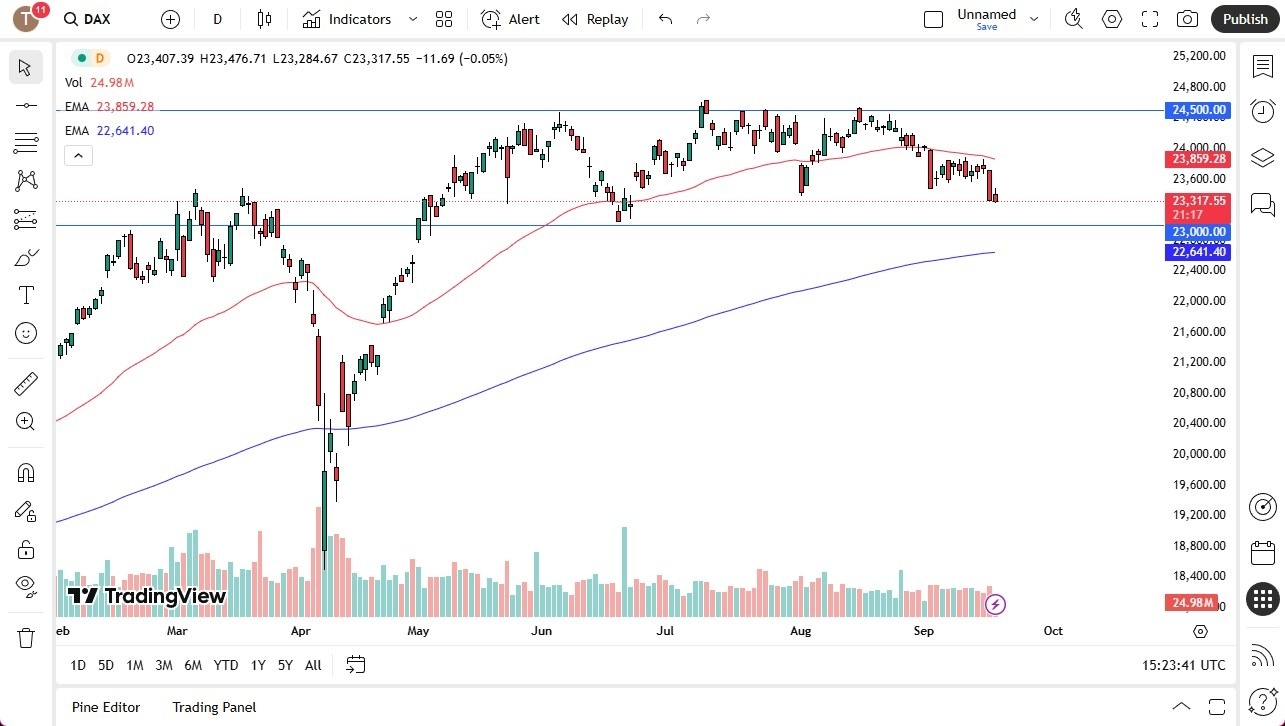Open the Trading Panel

click(x=213, y=707)
